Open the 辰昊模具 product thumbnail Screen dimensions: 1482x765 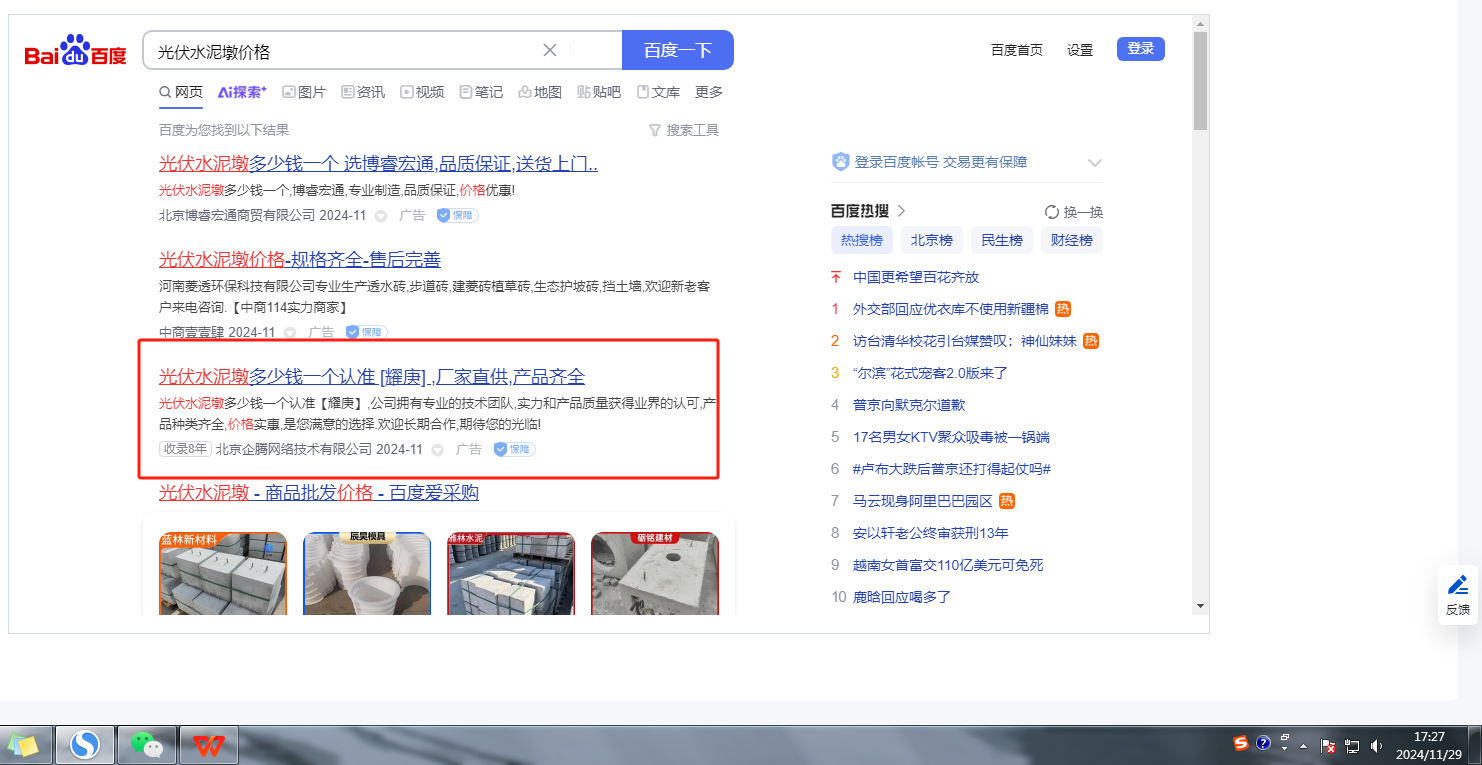367,573
